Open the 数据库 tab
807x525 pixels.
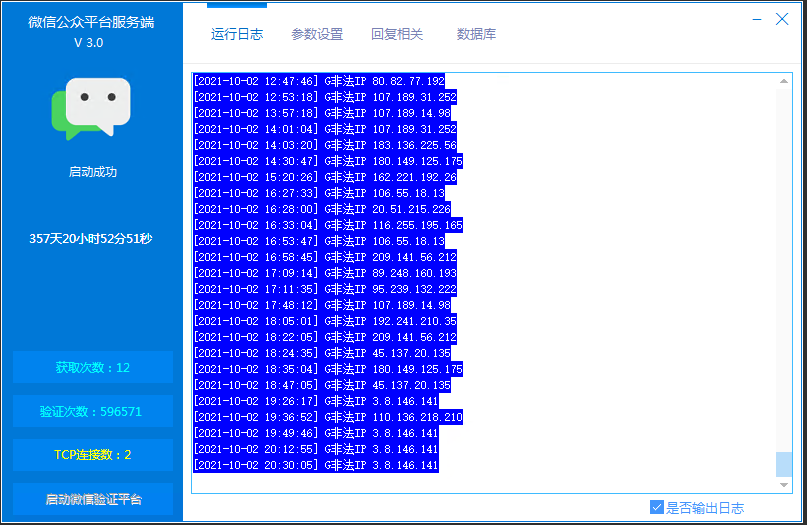476,34
